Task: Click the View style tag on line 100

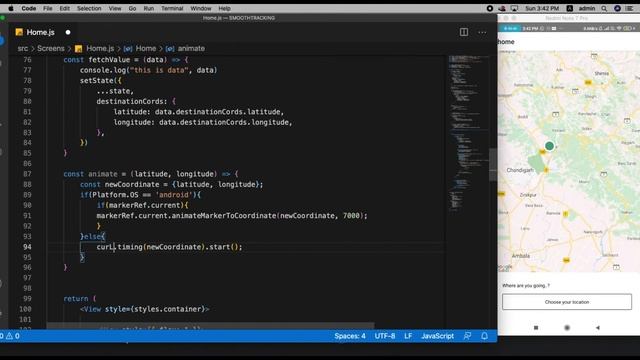Action: tap(144, 309)
